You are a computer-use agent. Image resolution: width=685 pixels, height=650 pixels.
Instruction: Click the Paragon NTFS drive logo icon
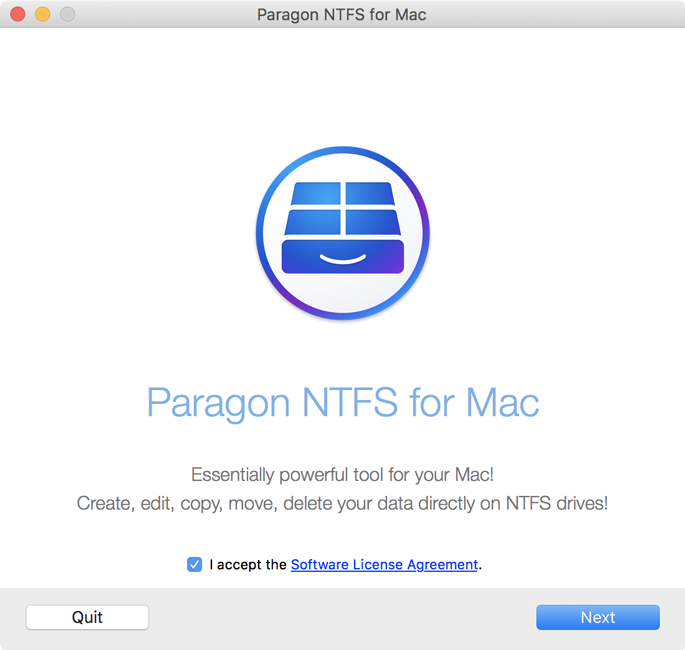click(x=343, y=233)
